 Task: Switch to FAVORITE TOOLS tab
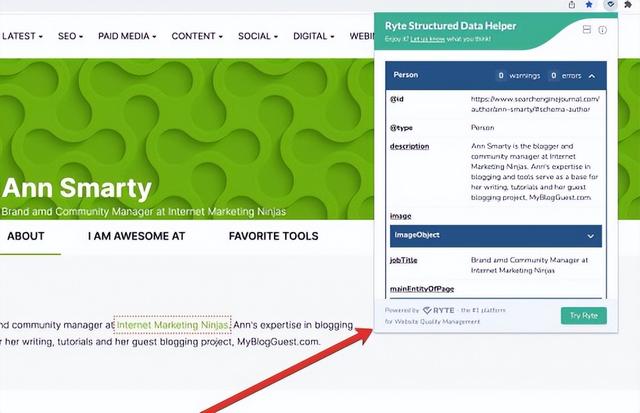[x=273, y=236]
